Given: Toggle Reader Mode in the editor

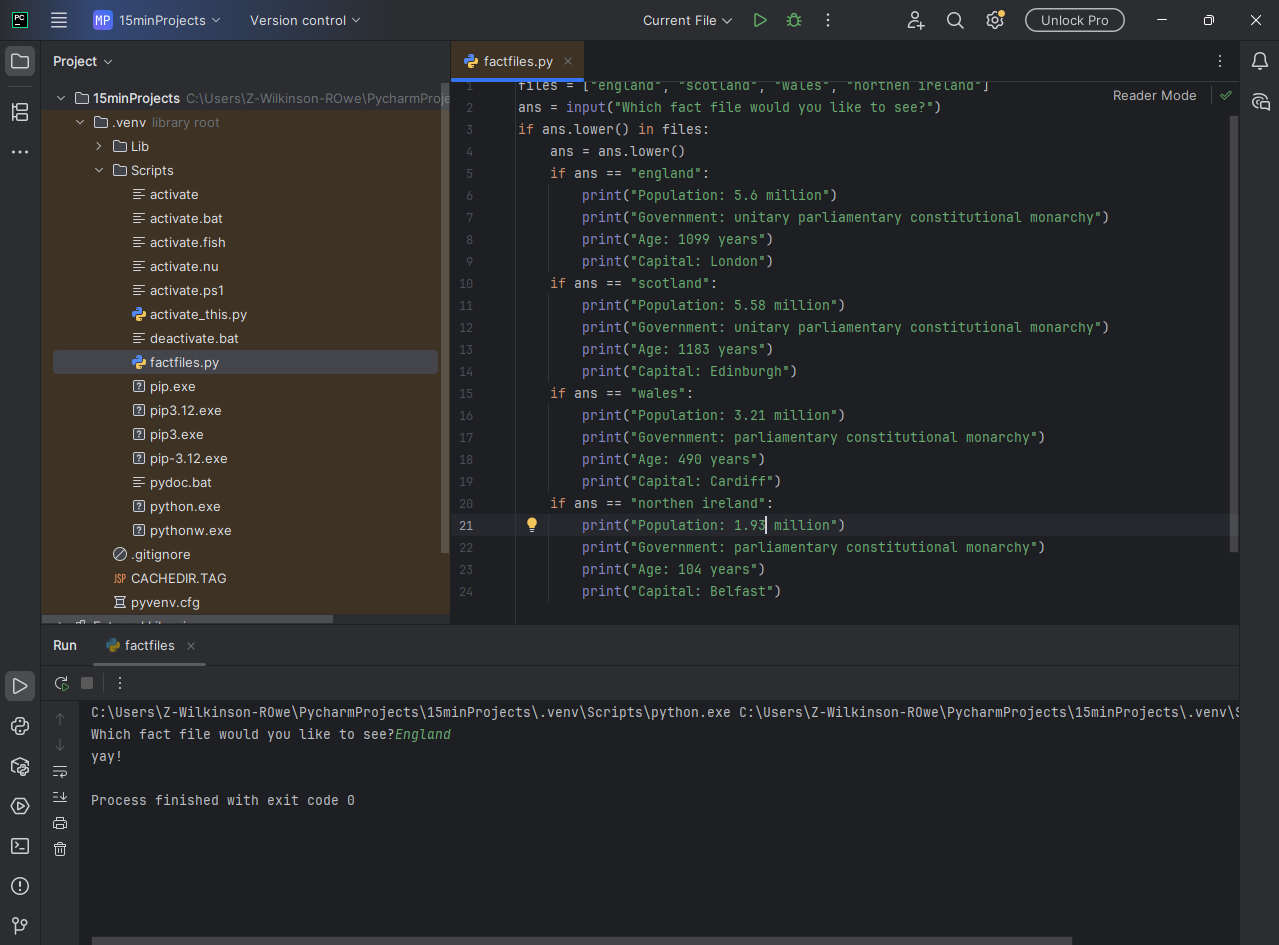Looking at the screenshot, I should pos(1154,96).
